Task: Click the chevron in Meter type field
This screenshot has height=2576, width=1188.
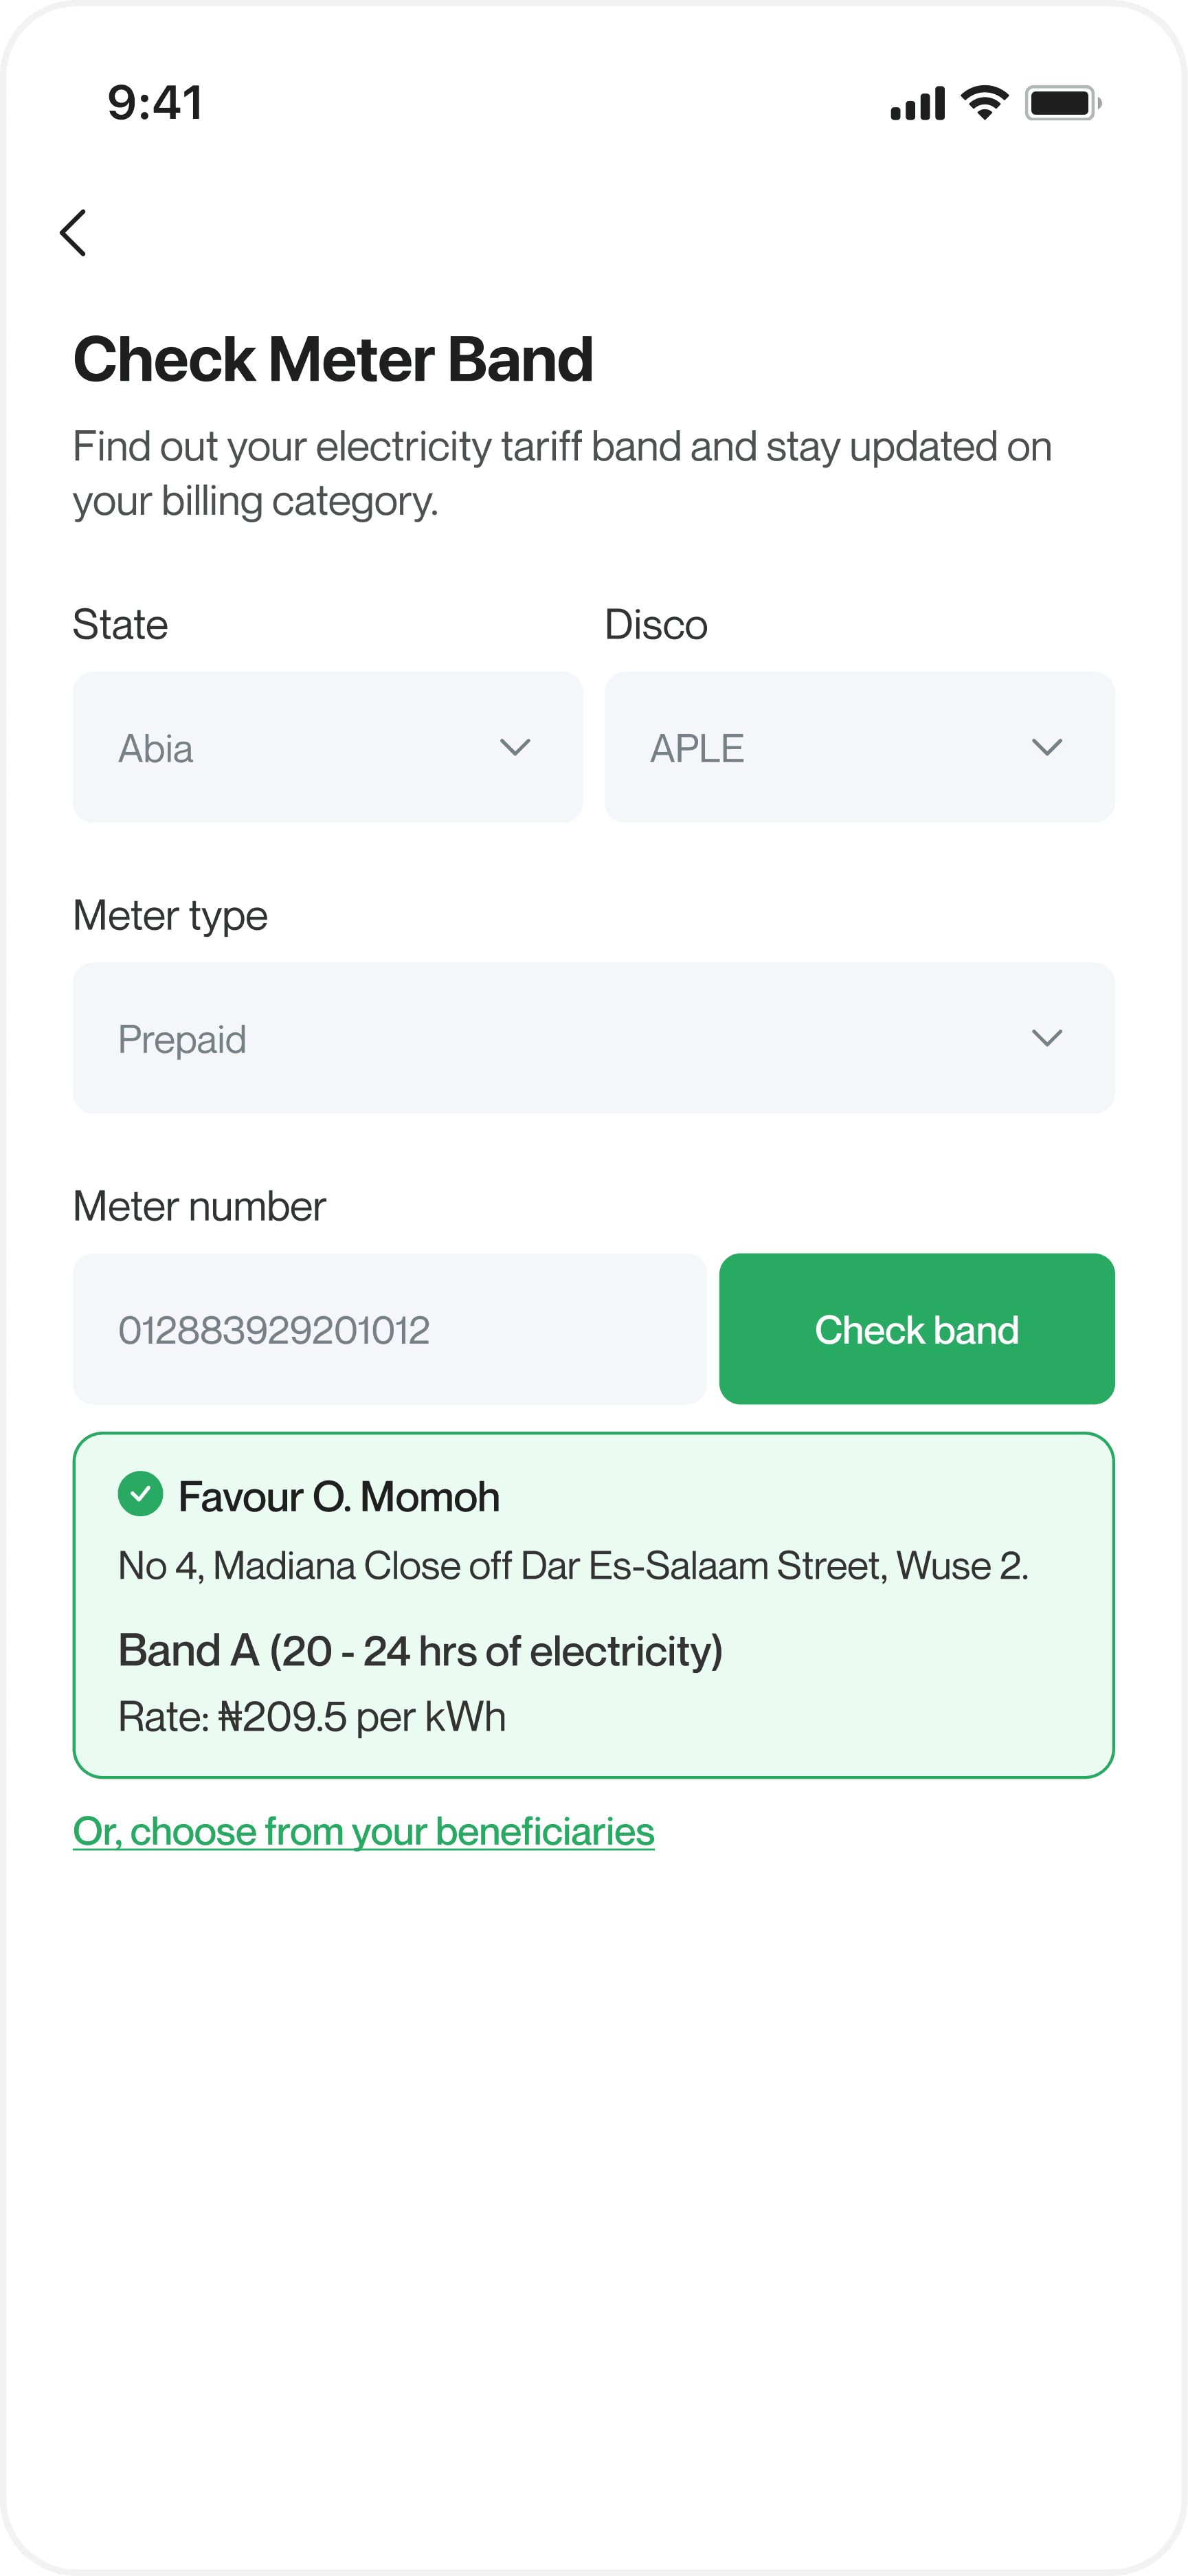Action: 1047,1039
